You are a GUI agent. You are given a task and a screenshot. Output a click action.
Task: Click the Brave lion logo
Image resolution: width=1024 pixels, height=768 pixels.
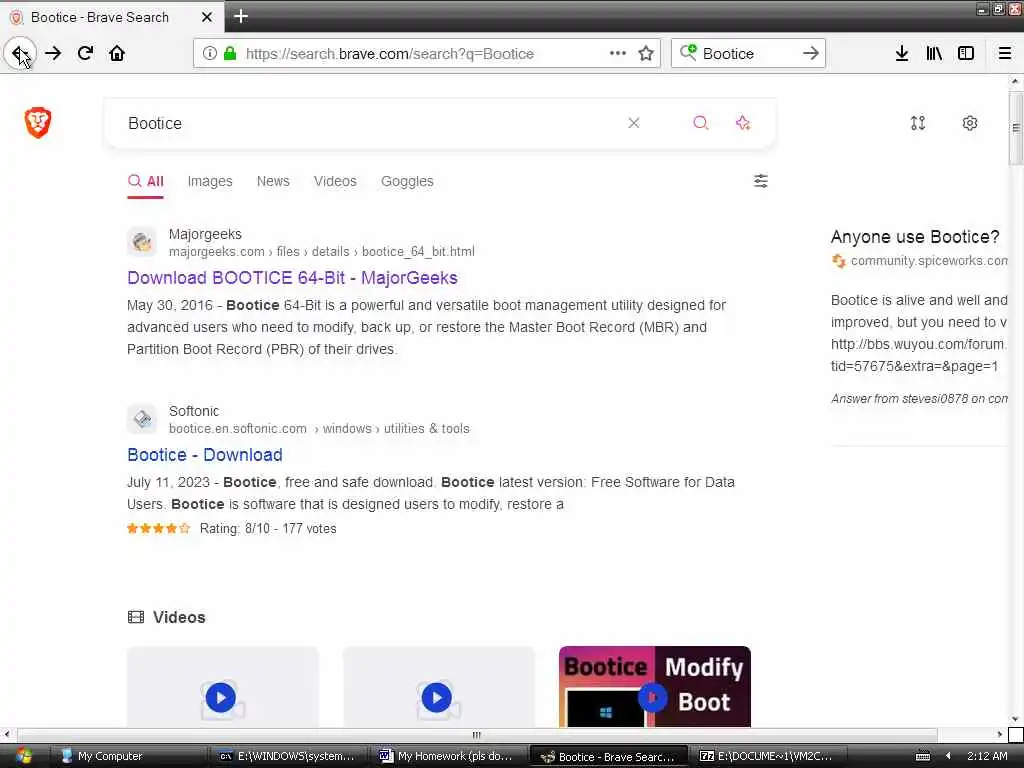pos(38,123)
